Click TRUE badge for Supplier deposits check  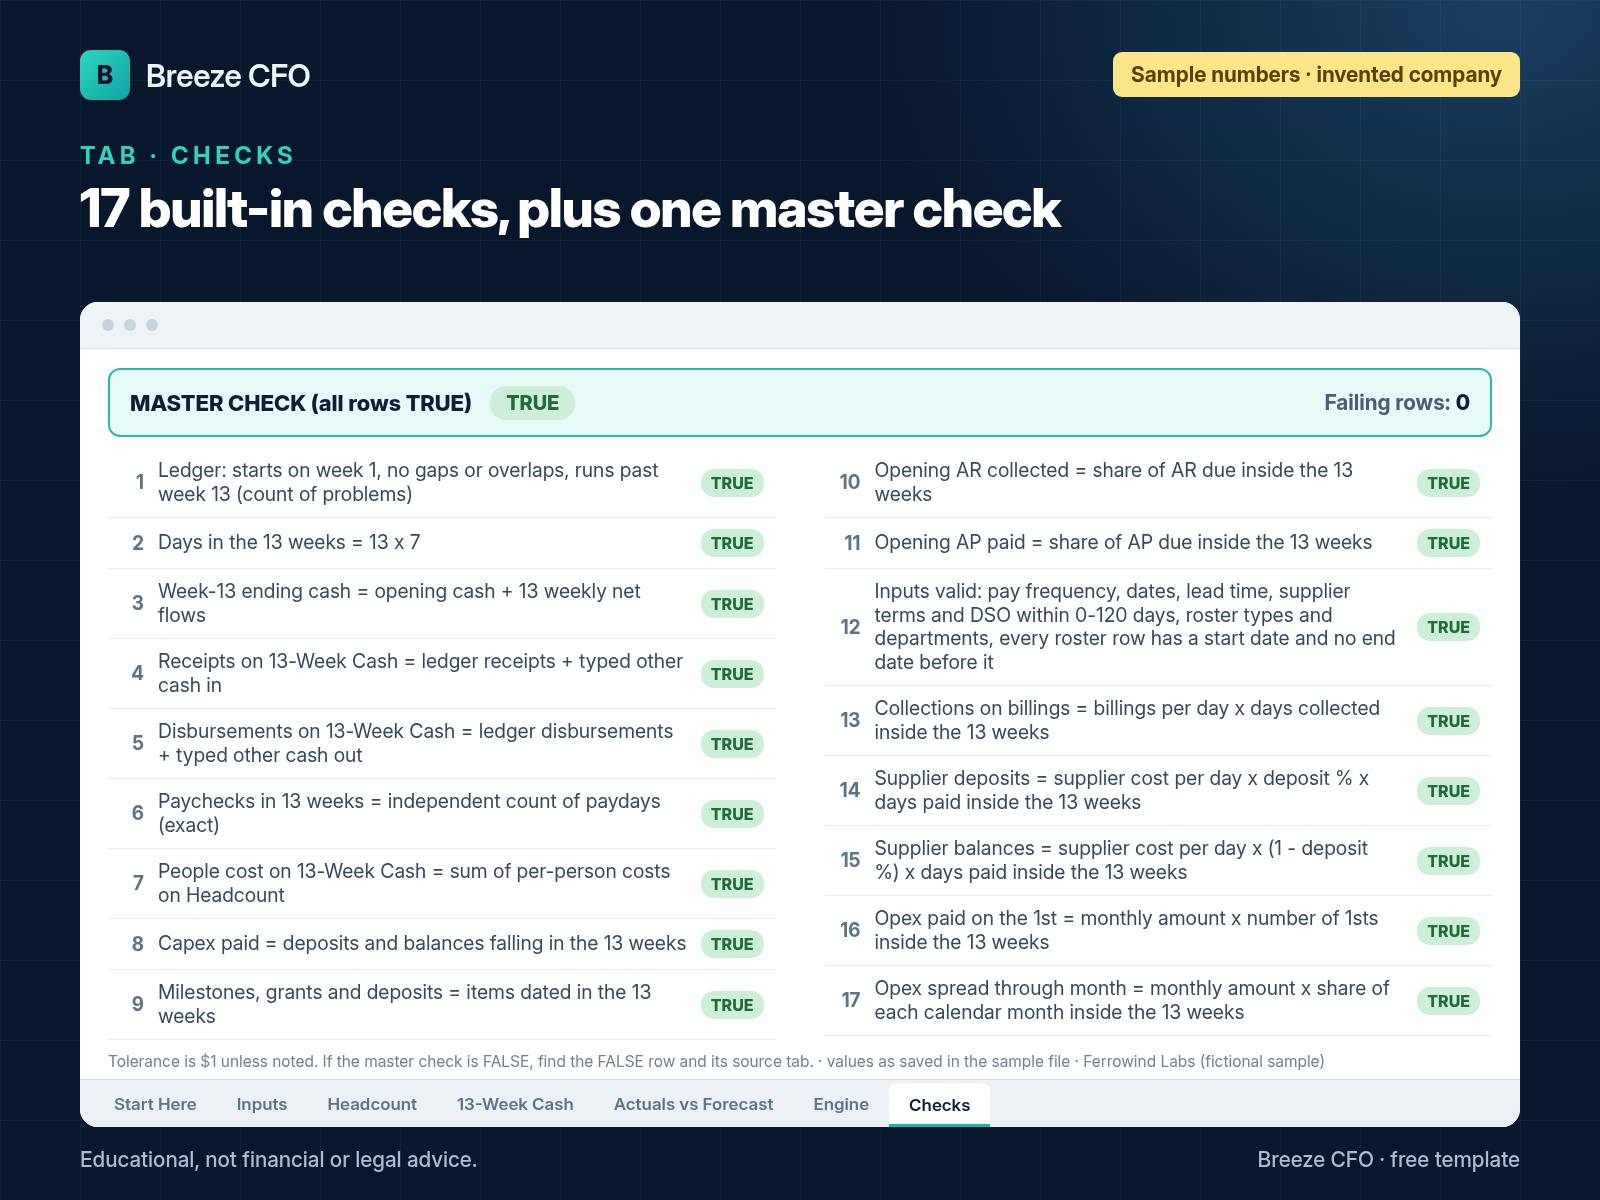[x=1448, y=791]
